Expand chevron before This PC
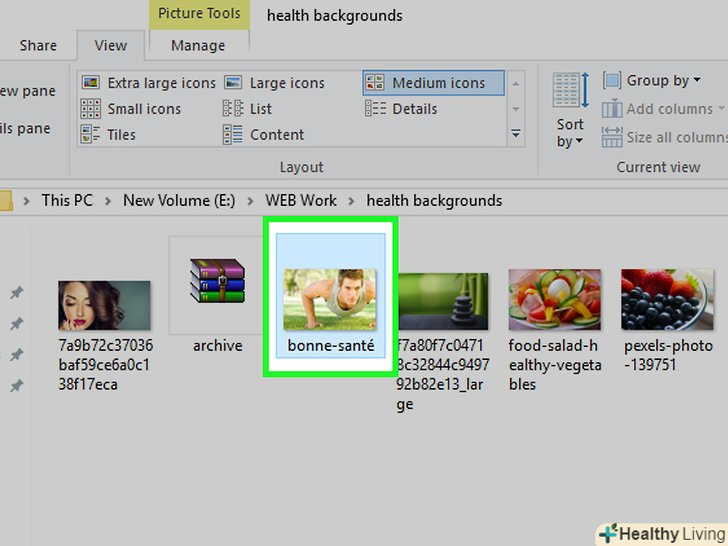This screenshot has height=546, width=728. click(26, 201)
